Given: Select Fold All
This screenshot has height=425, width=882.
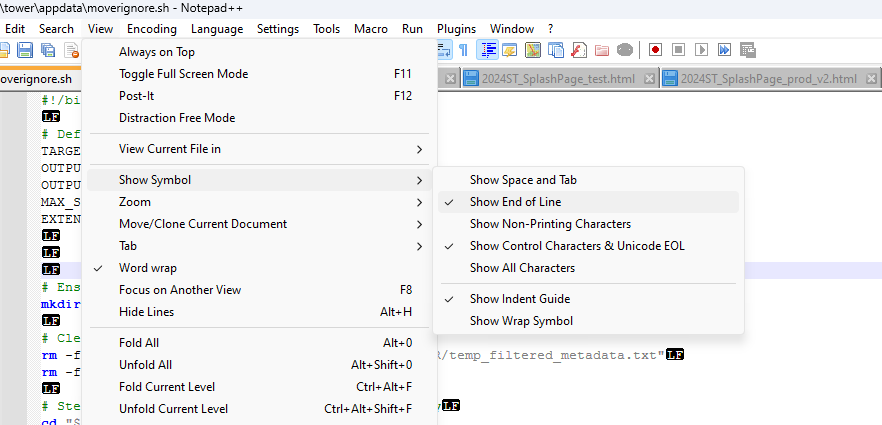Looking at the screenshot, I should (x=258, y=342).
